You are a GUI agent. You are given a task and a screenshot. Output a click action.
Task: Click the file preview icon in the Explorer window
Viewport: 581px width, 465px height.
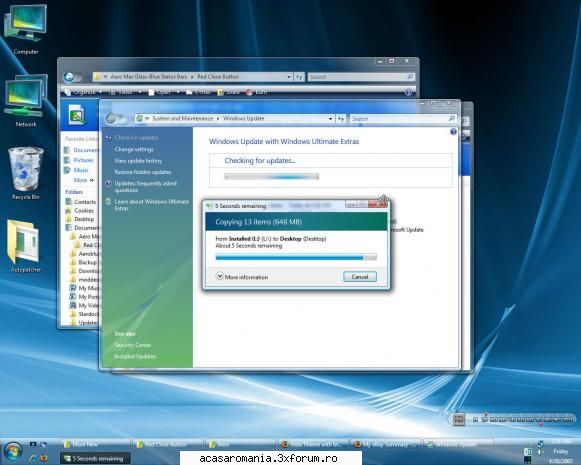77,114
